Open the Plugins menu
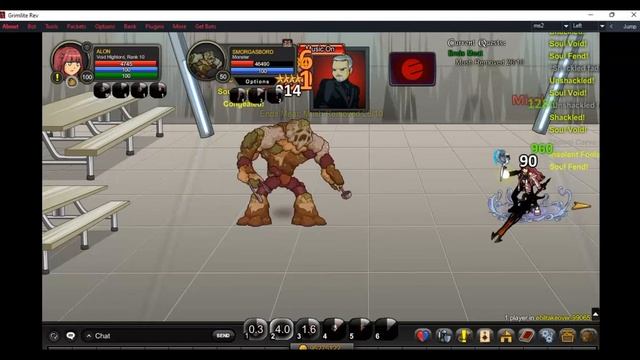640x360 pixels. 154,27
